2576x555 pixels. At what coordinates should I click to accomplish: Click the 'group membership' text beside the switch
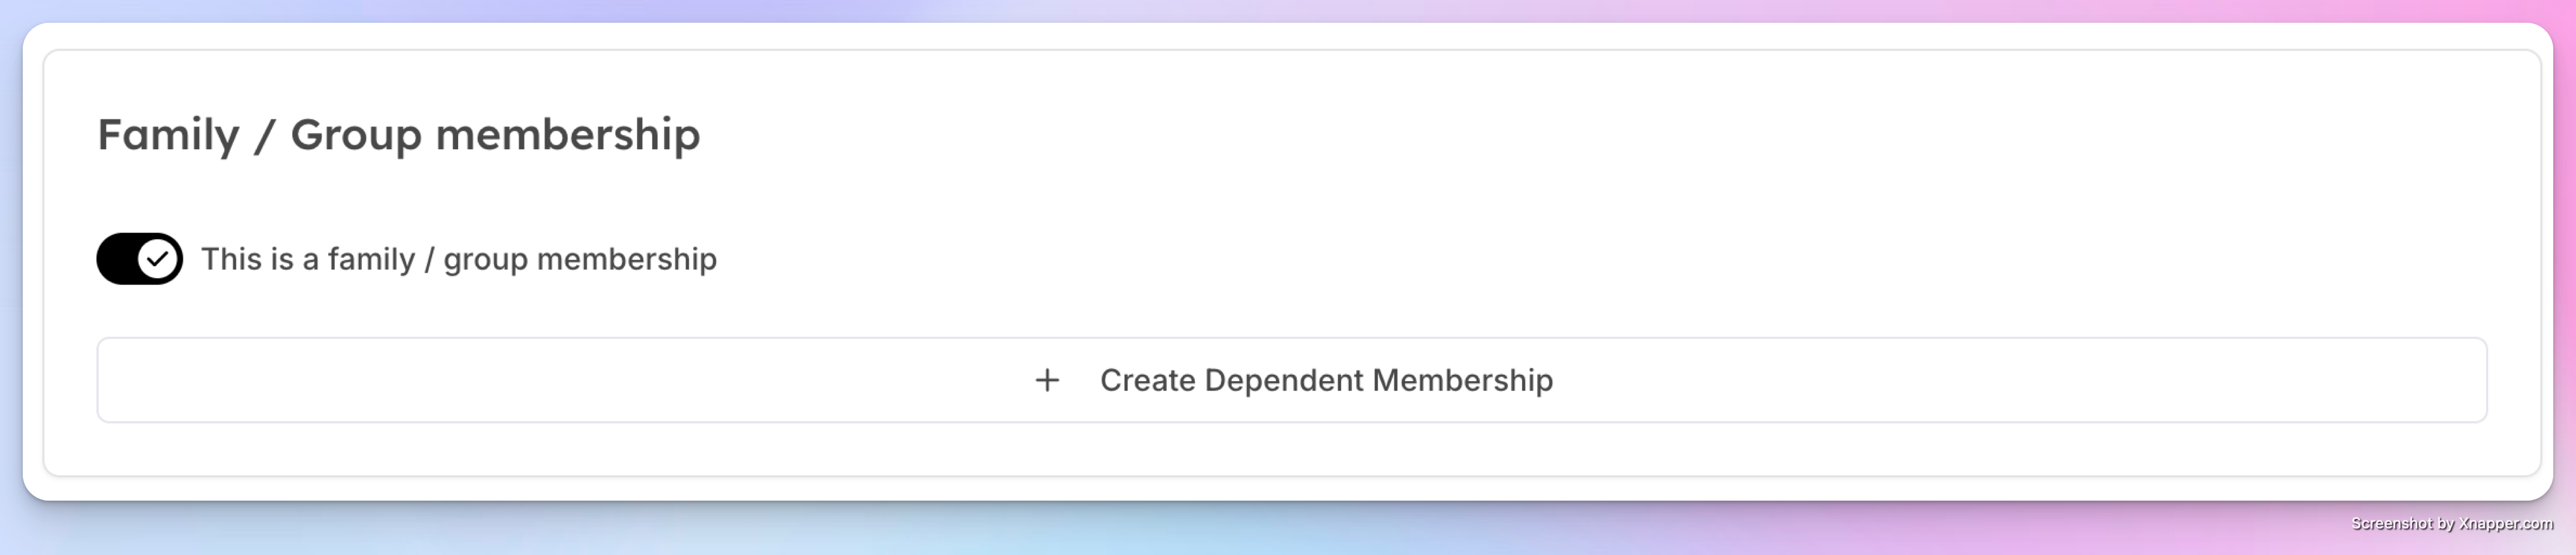(x=580, y=259)
